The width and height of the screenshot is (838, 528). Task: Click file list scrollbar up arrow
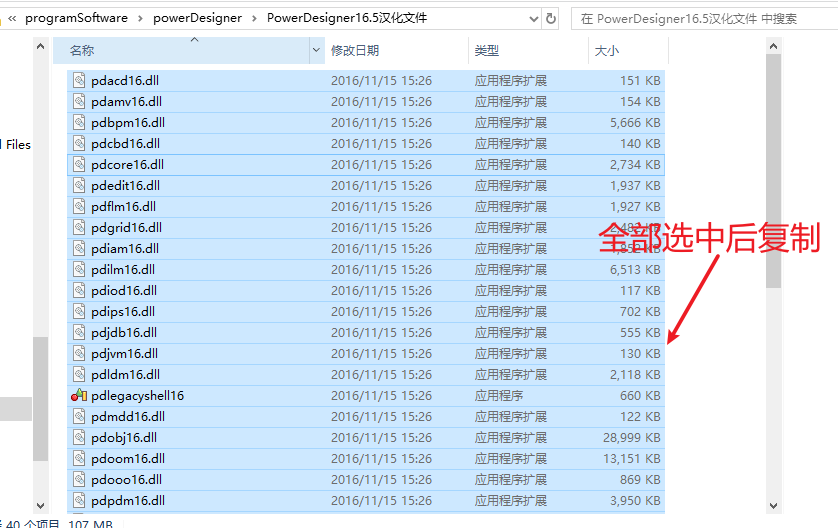tap(773, 46)
